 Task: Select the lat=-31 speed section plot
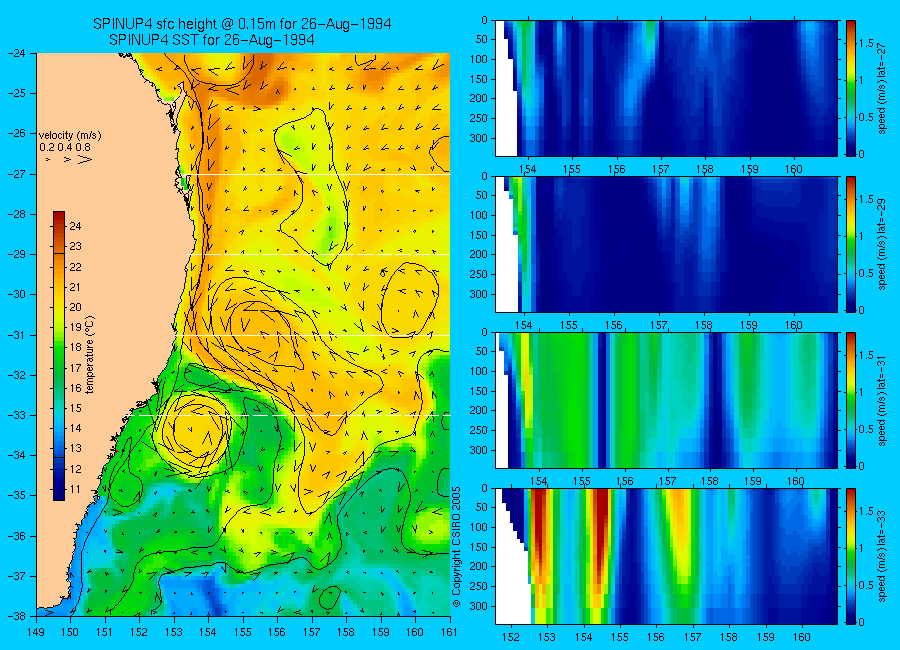(666, 400)
